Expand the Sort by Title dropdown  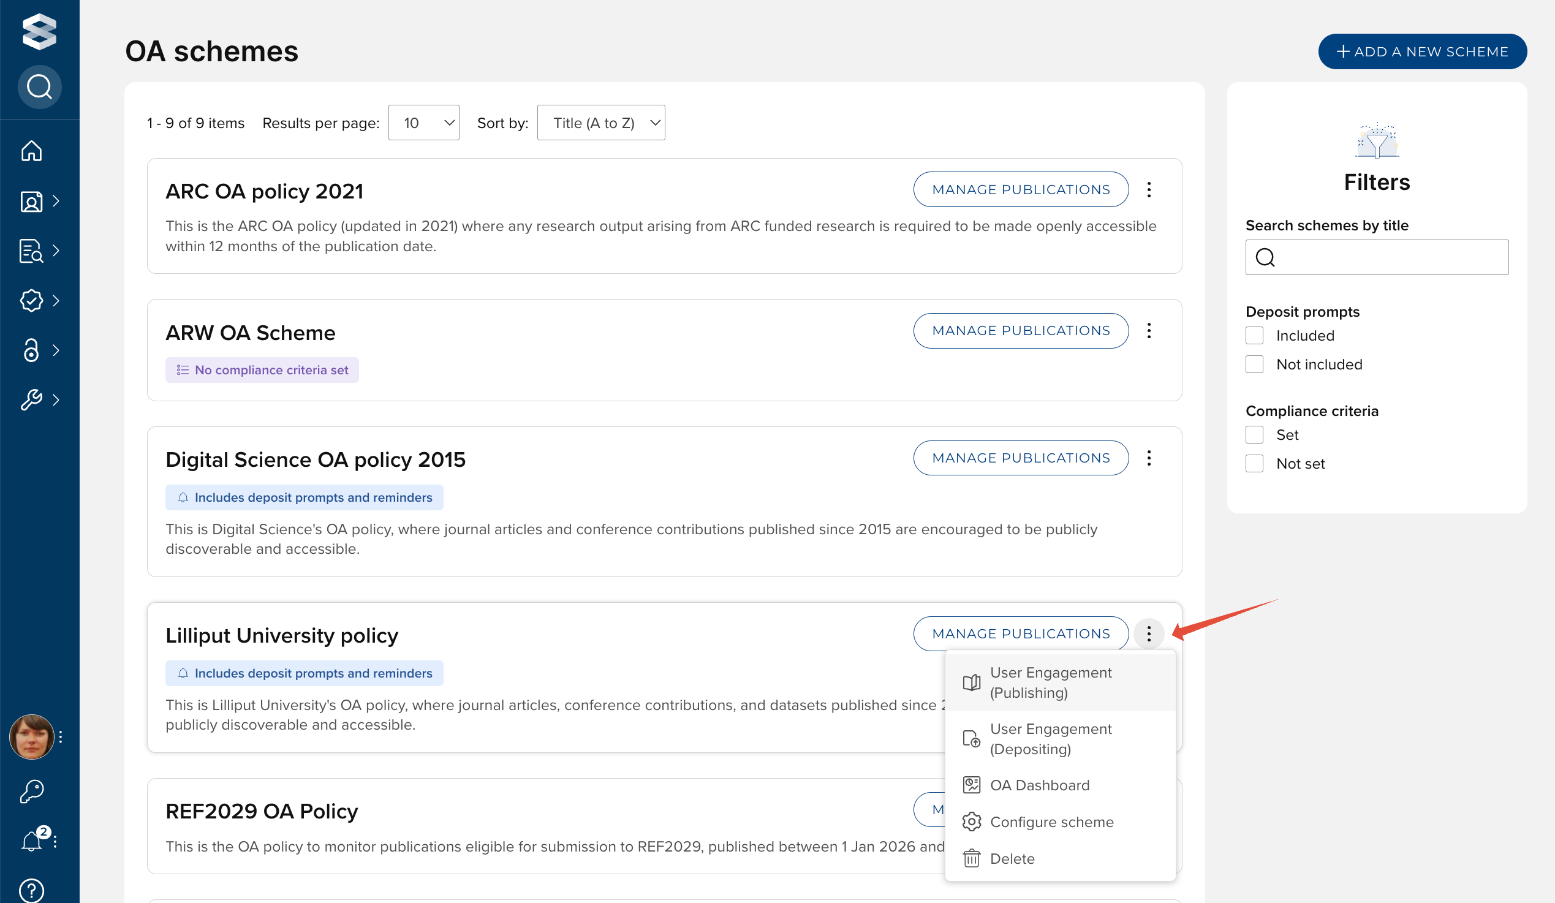[x=601, y=123]
